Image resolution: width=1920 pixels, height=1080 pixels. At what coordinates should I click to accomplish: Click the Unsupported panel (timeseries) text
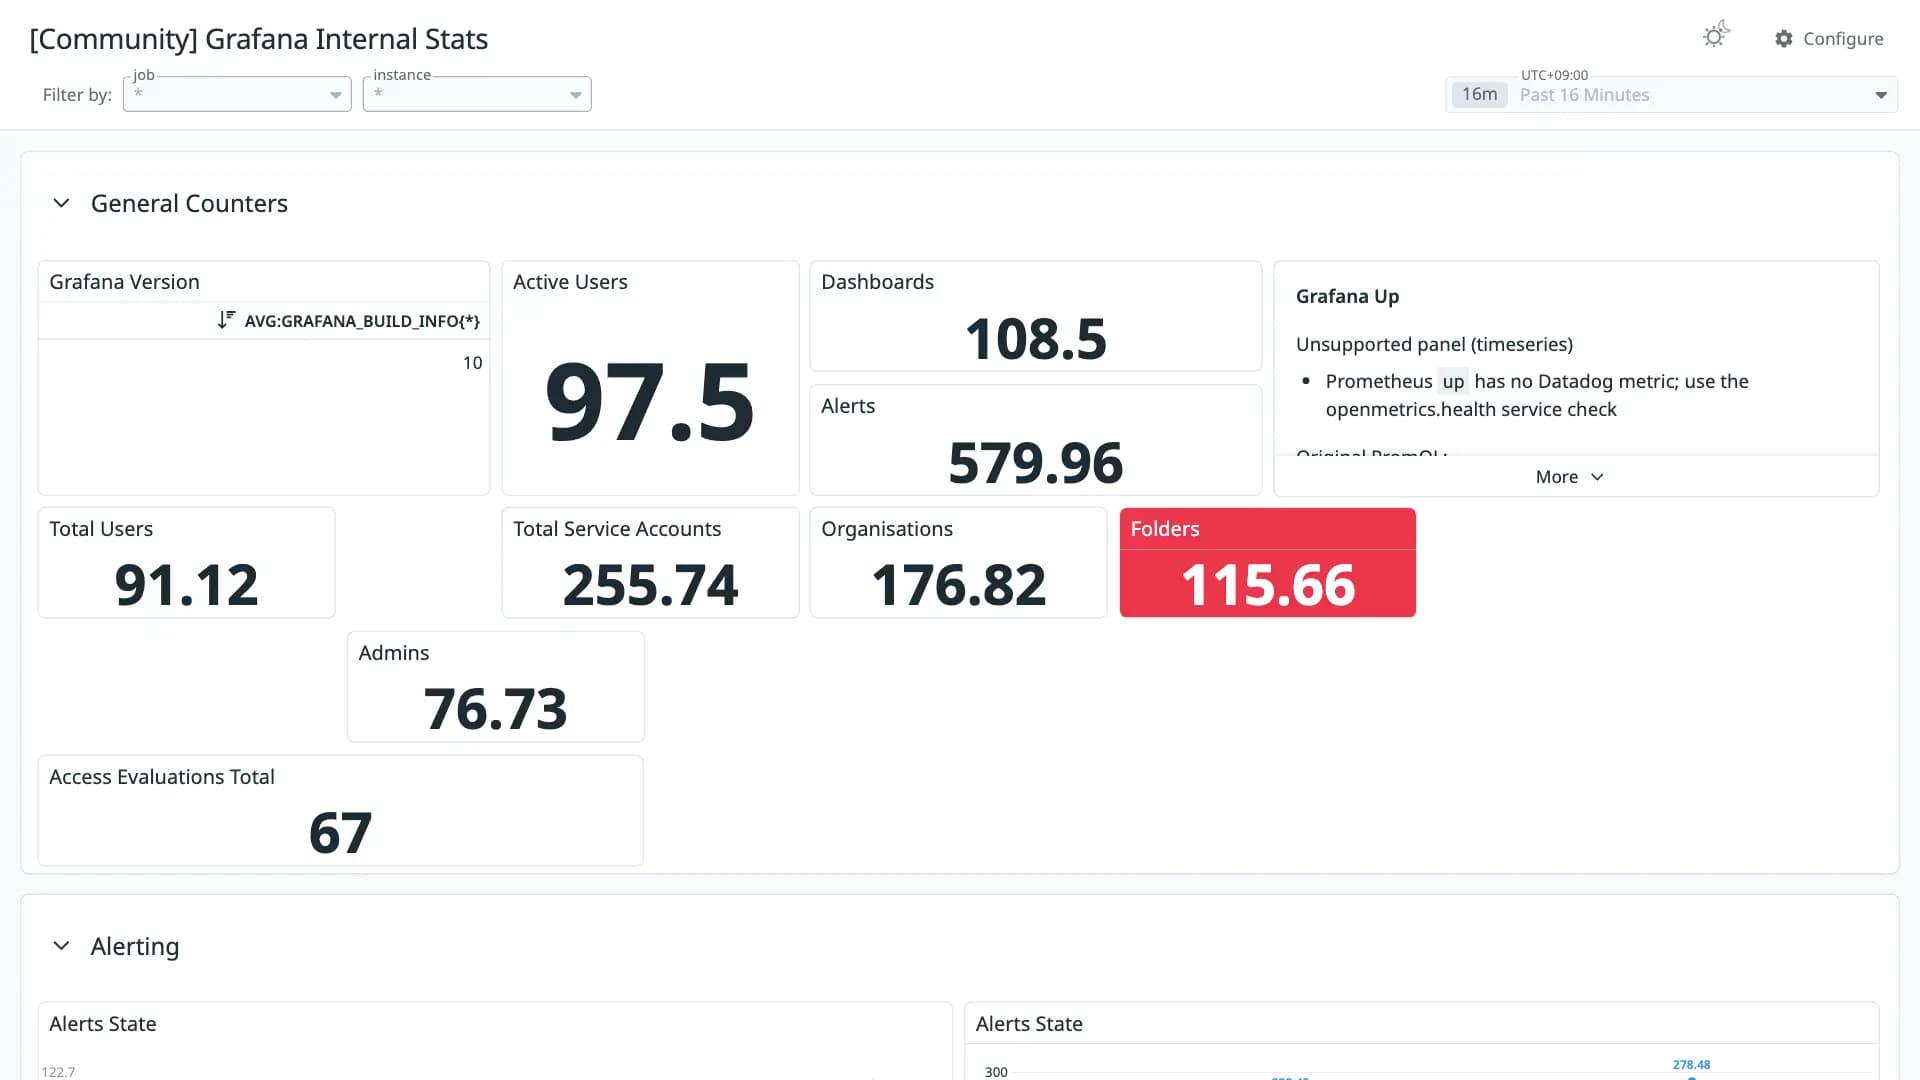tap(1434, 344)
